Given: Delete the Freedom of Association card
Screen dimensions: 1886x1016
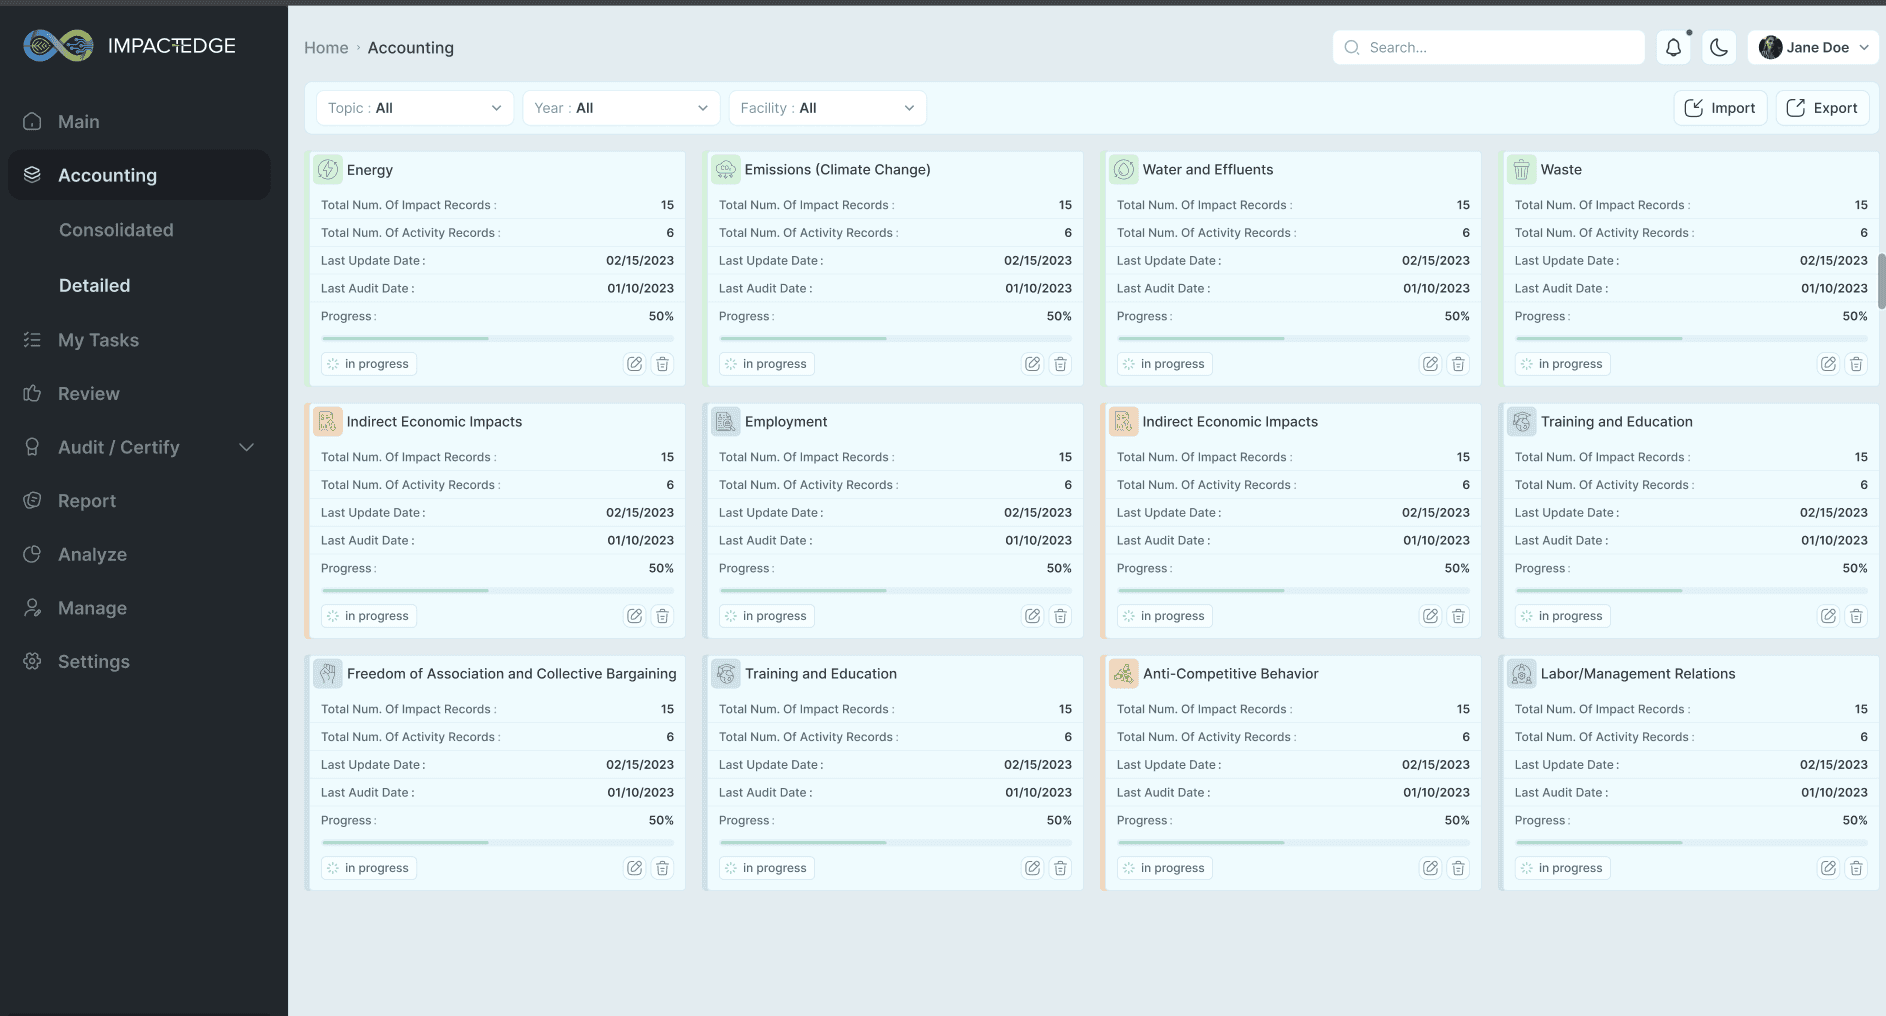Looking at the screenshot, I should pos(662,868).
